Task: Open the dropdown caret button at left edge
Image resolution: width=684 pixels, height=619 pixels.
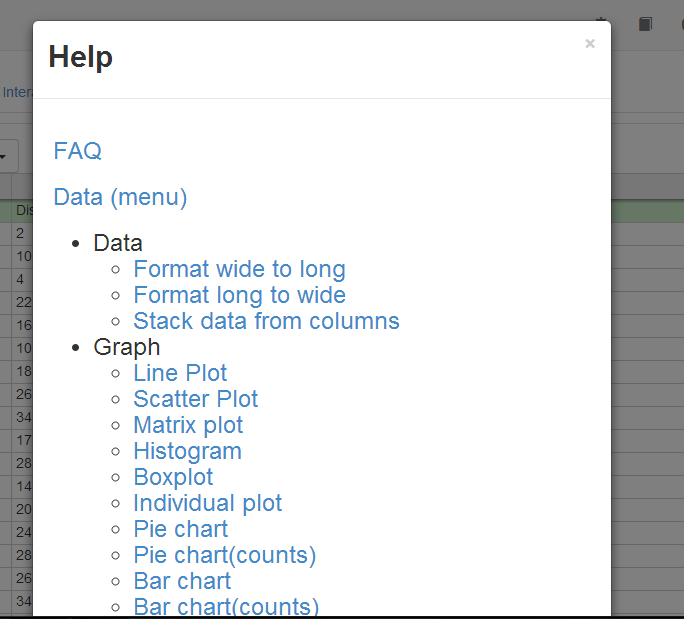Action: (x=8, y=156)
